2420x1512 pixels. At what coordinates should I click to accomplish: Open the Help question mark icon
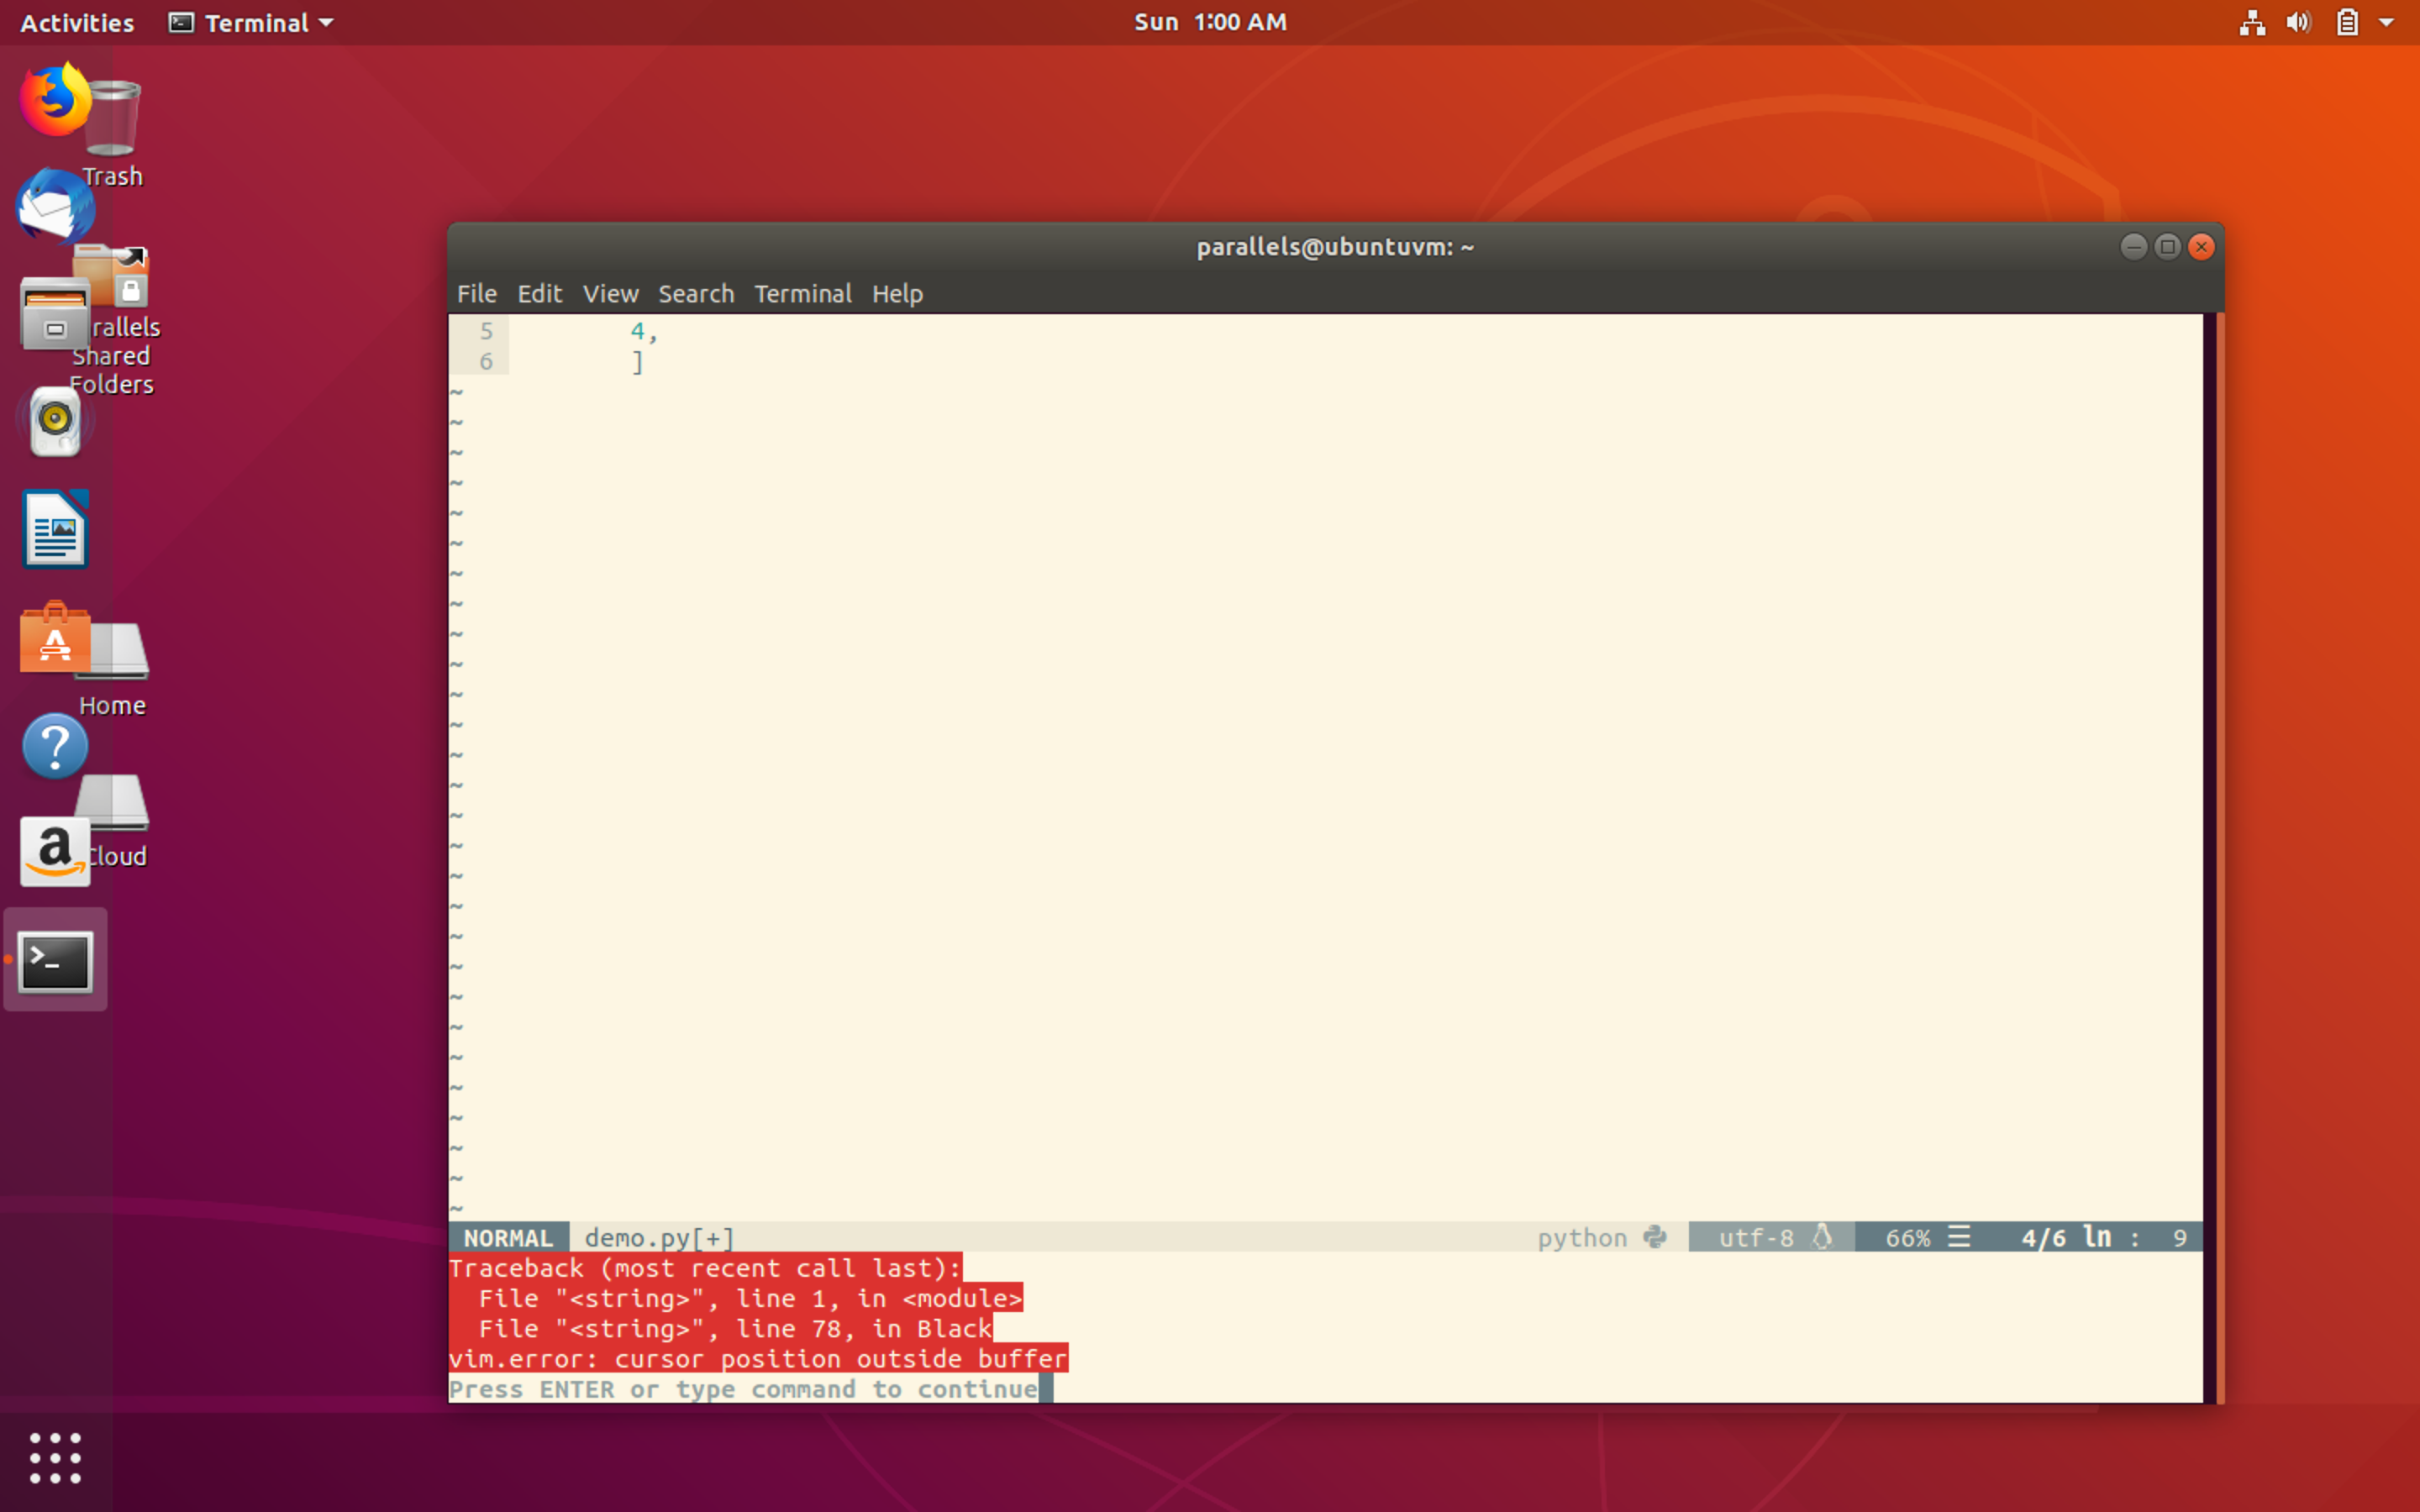tap(54, 746)
